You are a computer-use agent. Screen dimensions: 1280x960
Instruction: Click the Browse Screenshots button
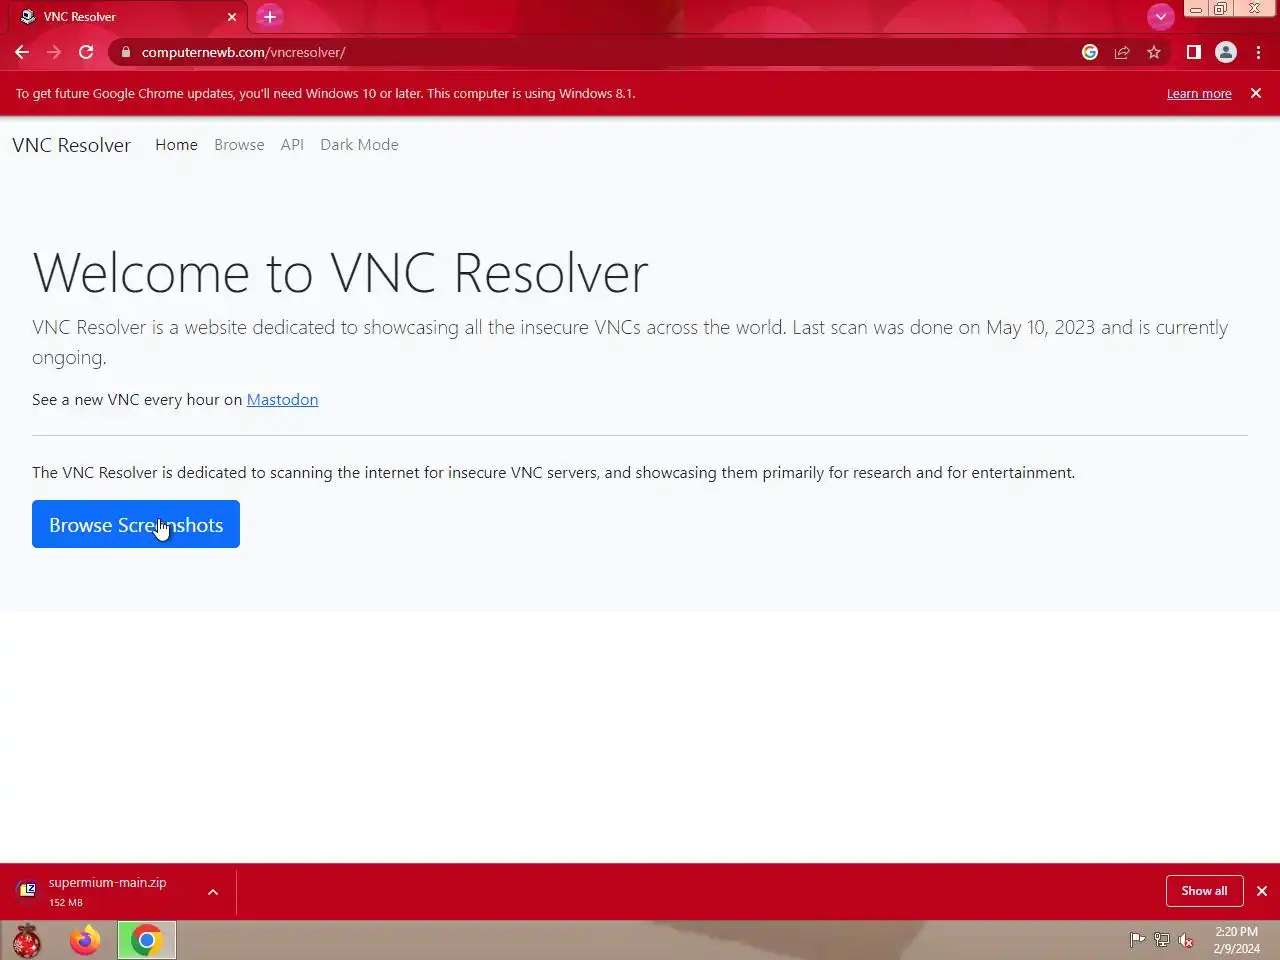[136, 524]
